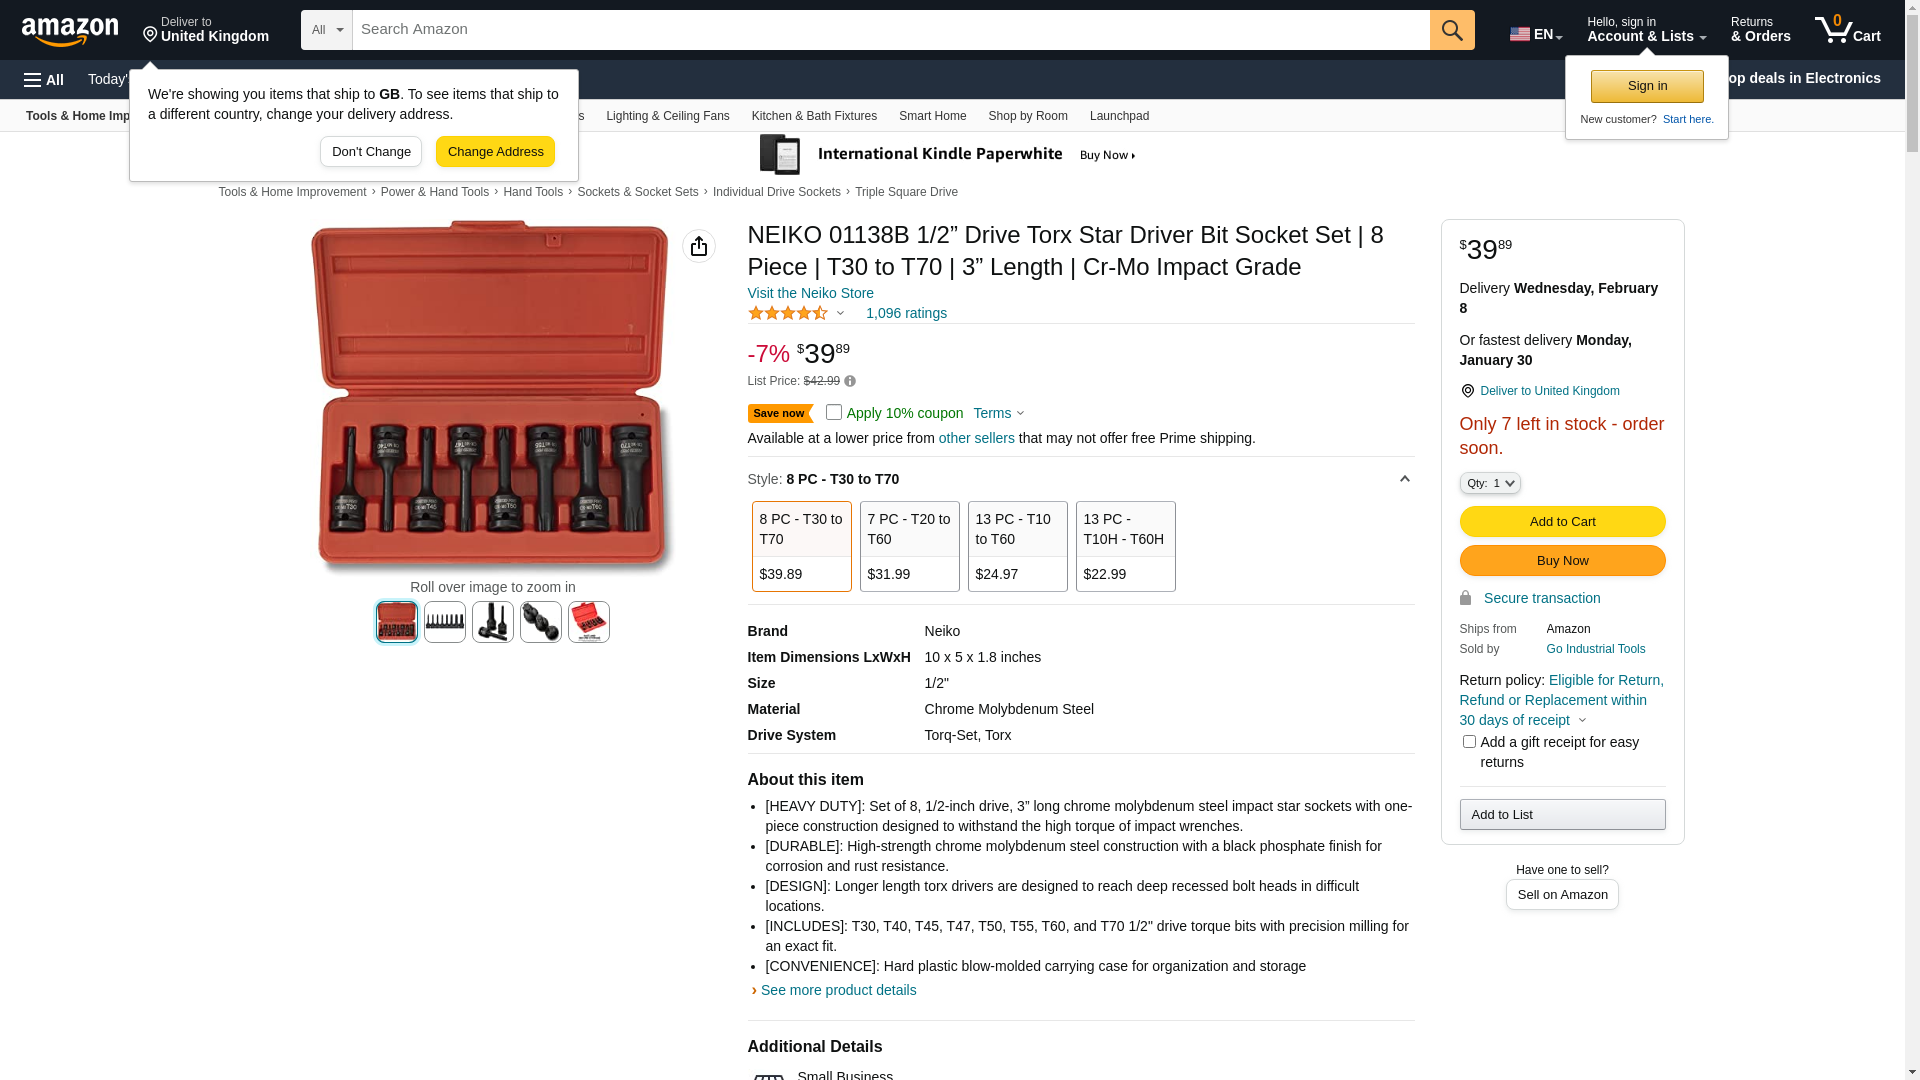Click the Amazon logo

(70, 31)
